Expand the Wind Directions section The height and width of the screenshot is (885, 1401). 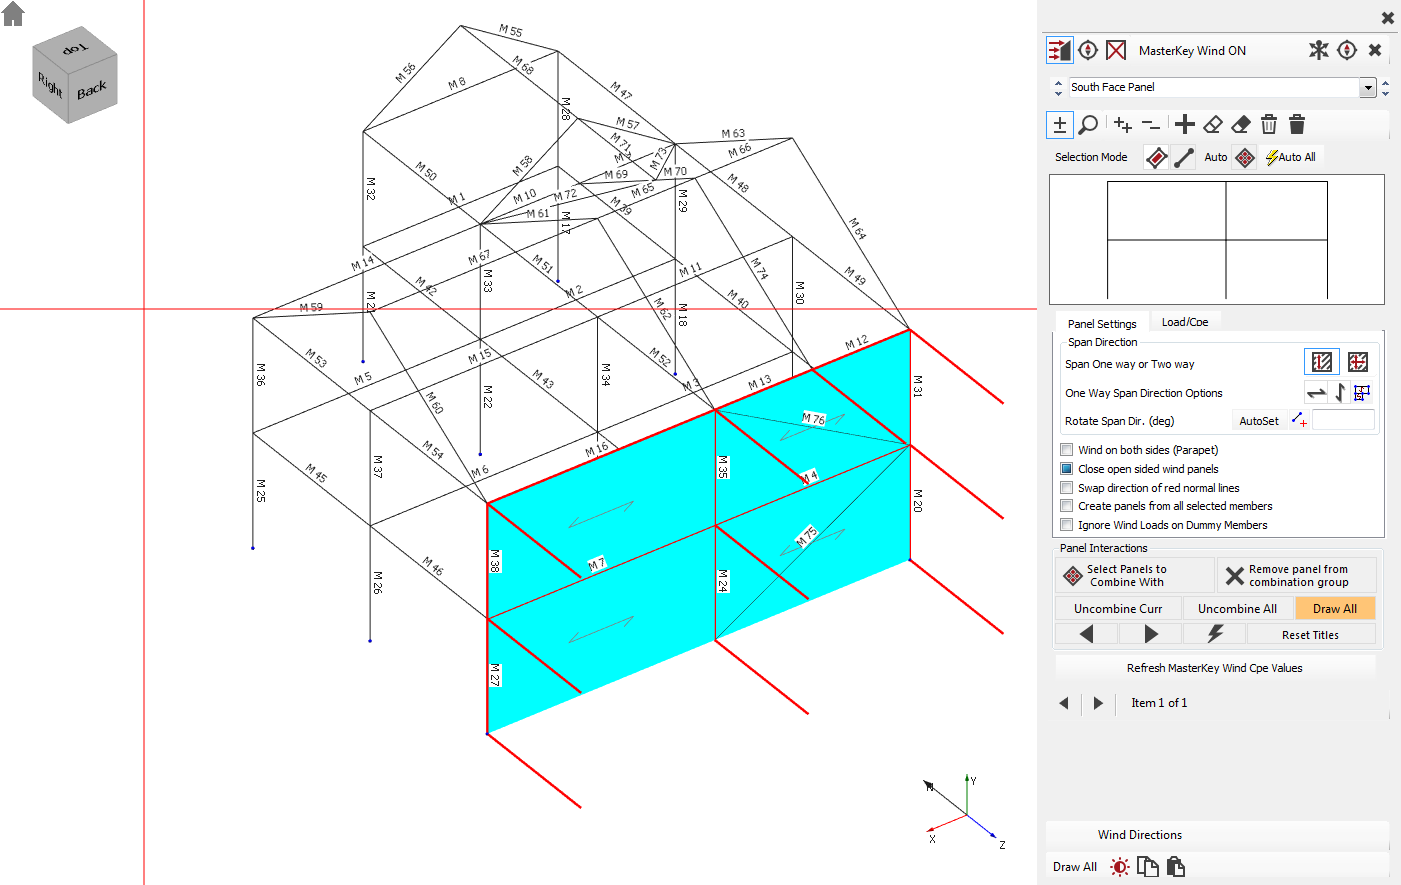(x=1140, y=835)
